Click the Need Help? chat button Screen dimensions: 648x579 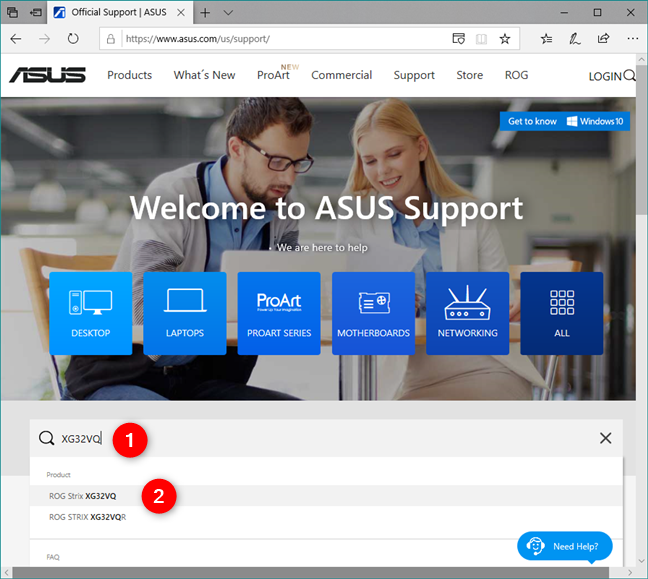[565, 546]
